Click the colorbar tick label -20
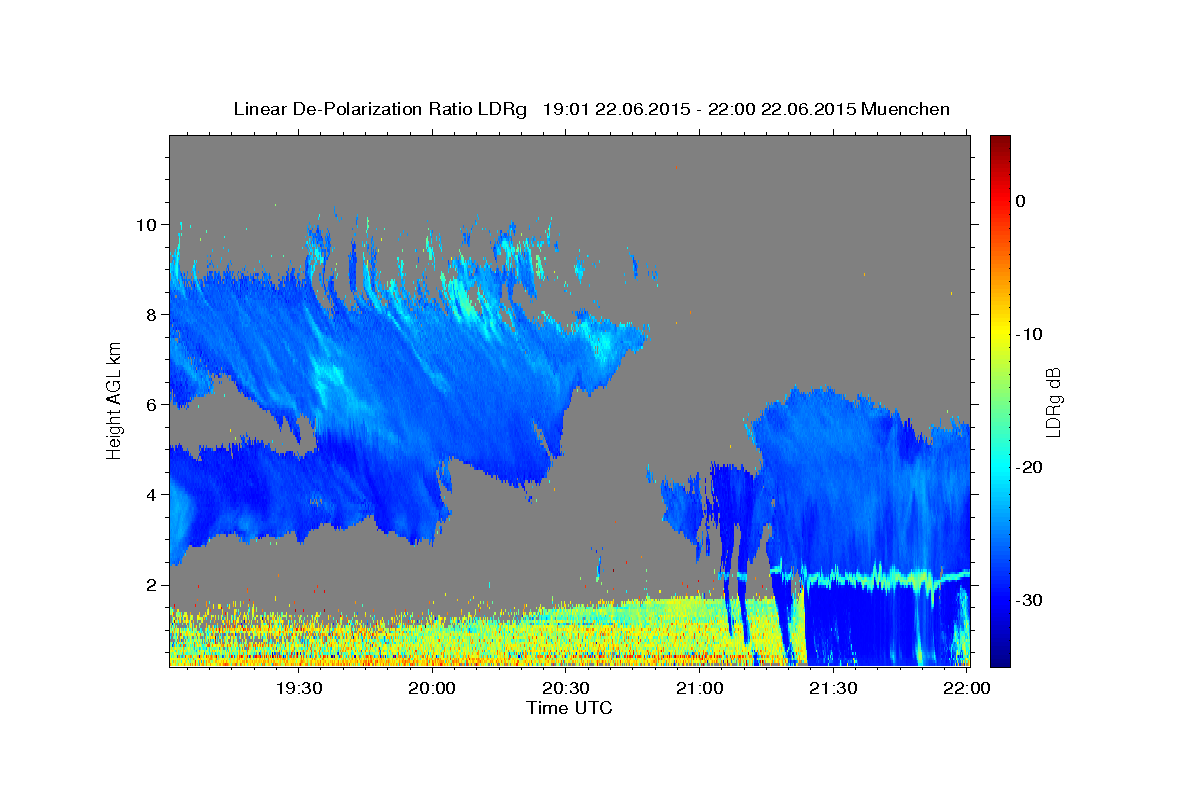The height and width of the screenshot is (800, 1200). point(1027,467)
